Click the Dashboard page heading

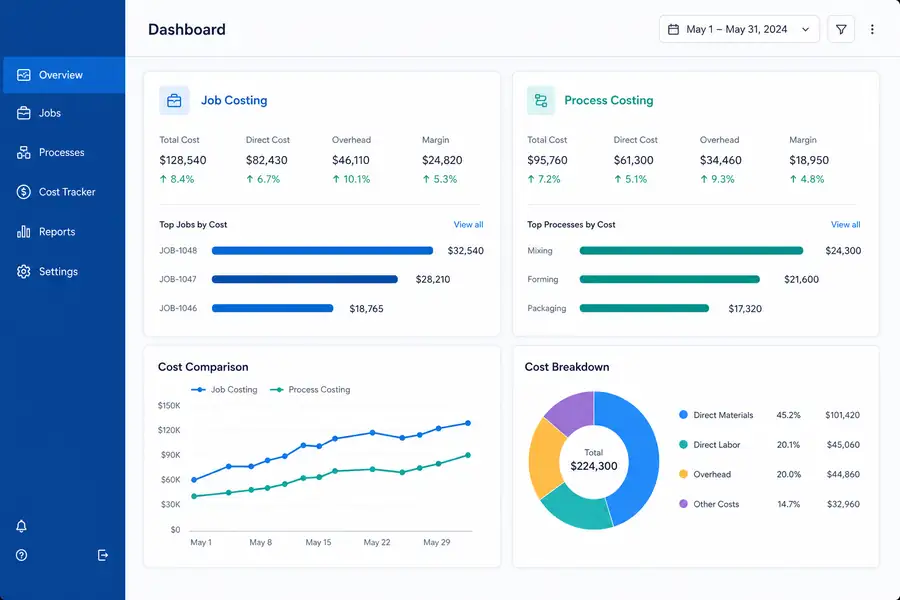[187, 29]
